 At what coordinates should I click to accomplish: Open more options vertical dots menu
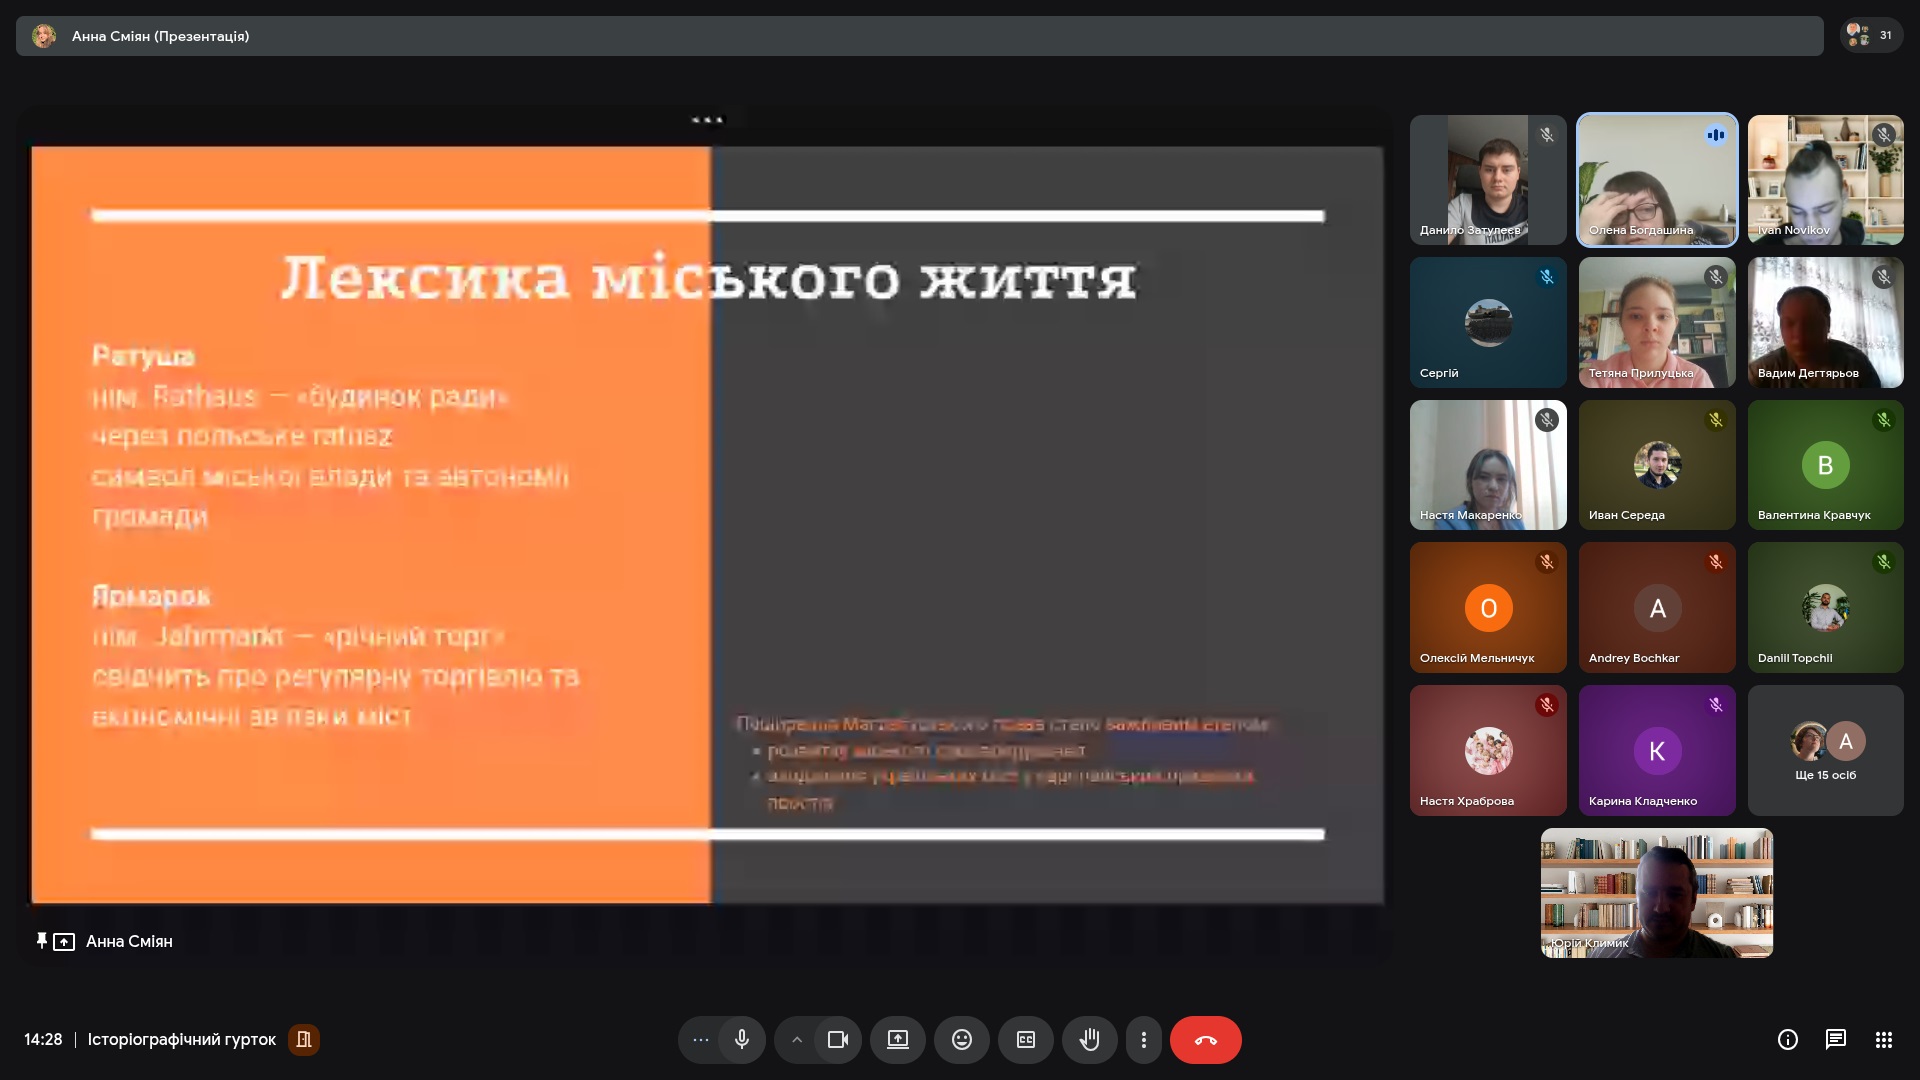[x=1144, y=1040]
